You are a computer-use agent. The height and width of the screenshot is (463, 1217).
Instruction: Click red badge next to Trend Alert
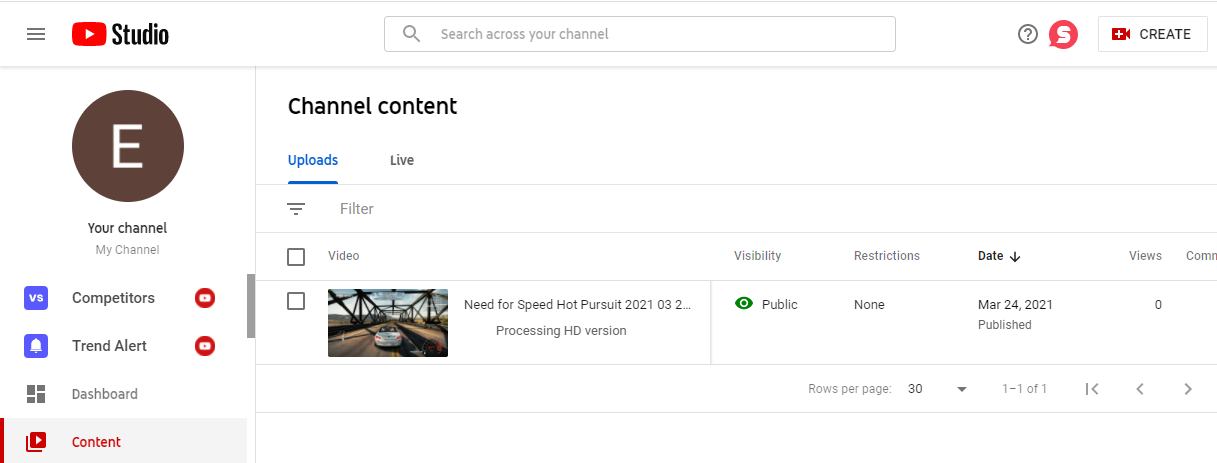(205, 346)
